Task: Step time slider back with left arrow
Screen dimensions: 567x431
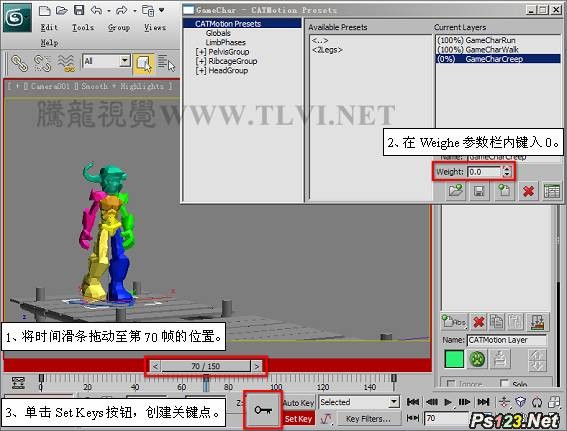Action: (x=155, y=366)
